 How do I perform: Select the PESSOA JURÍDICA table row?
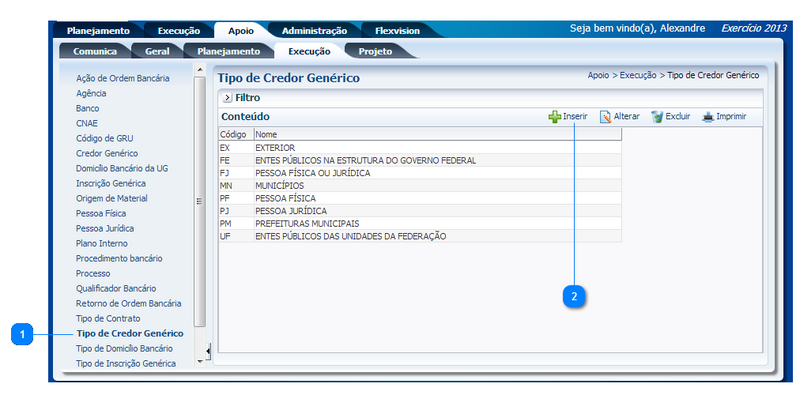click(x=420, y=211)
